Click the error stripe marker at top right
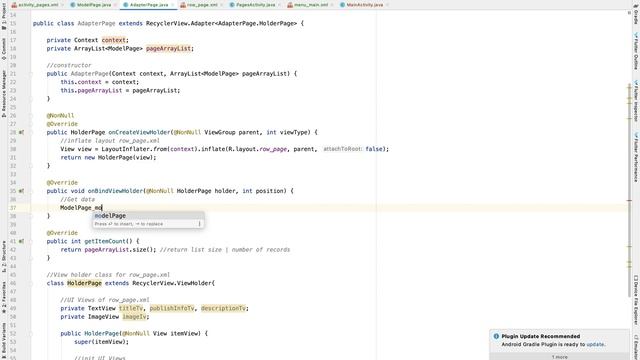This screenshot has height=360, width=640. coord(629,13)
